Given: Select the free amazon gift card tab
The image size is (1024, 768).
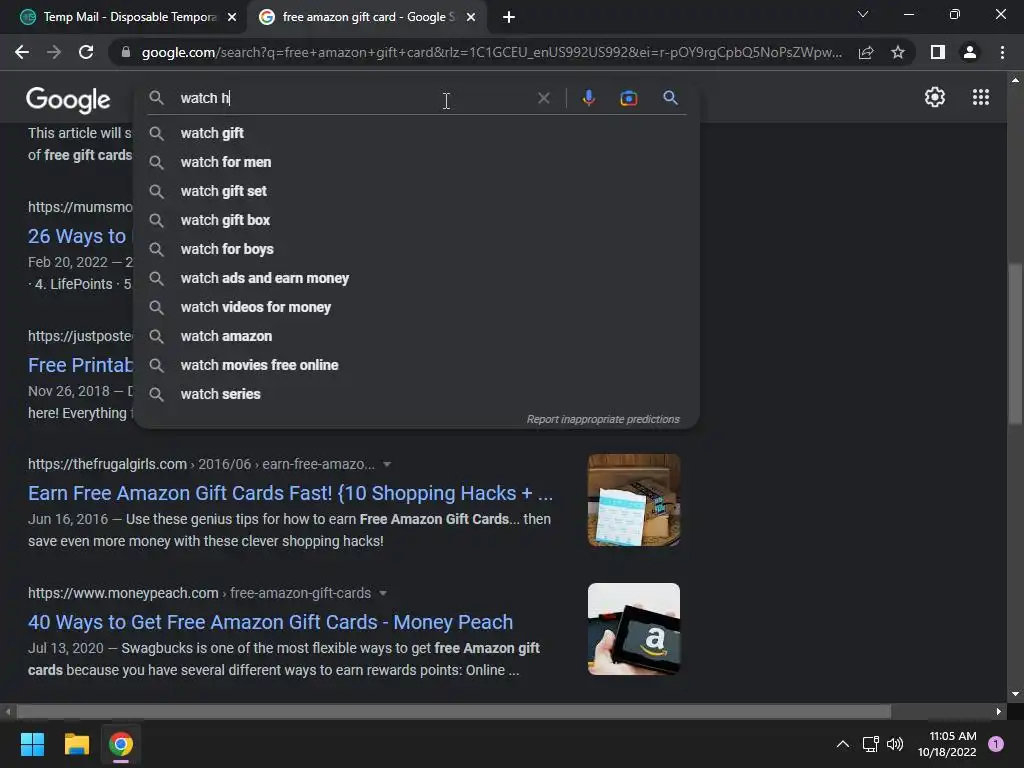Looking at the screenshot, I should pos(367,17).
